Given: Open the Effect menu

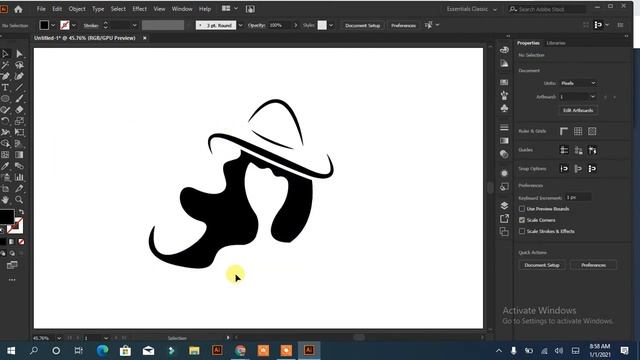Looking at the screenshot, I should point(139,9).
